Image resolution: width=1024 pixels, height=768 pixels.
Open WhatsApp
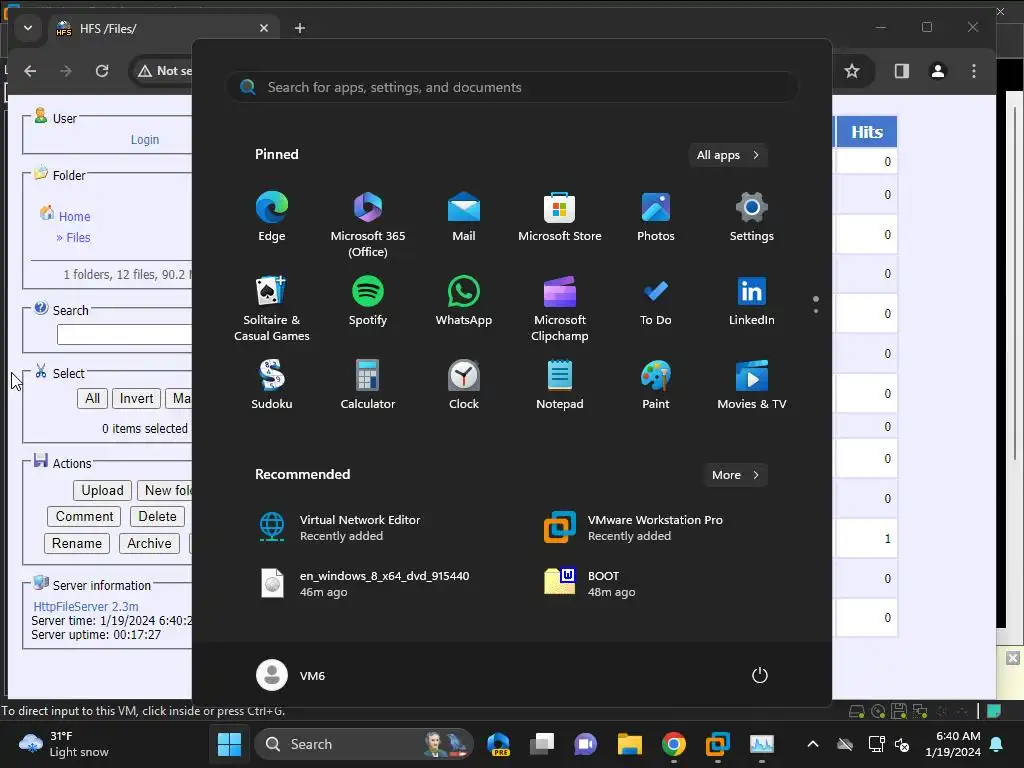coord(464,302)
